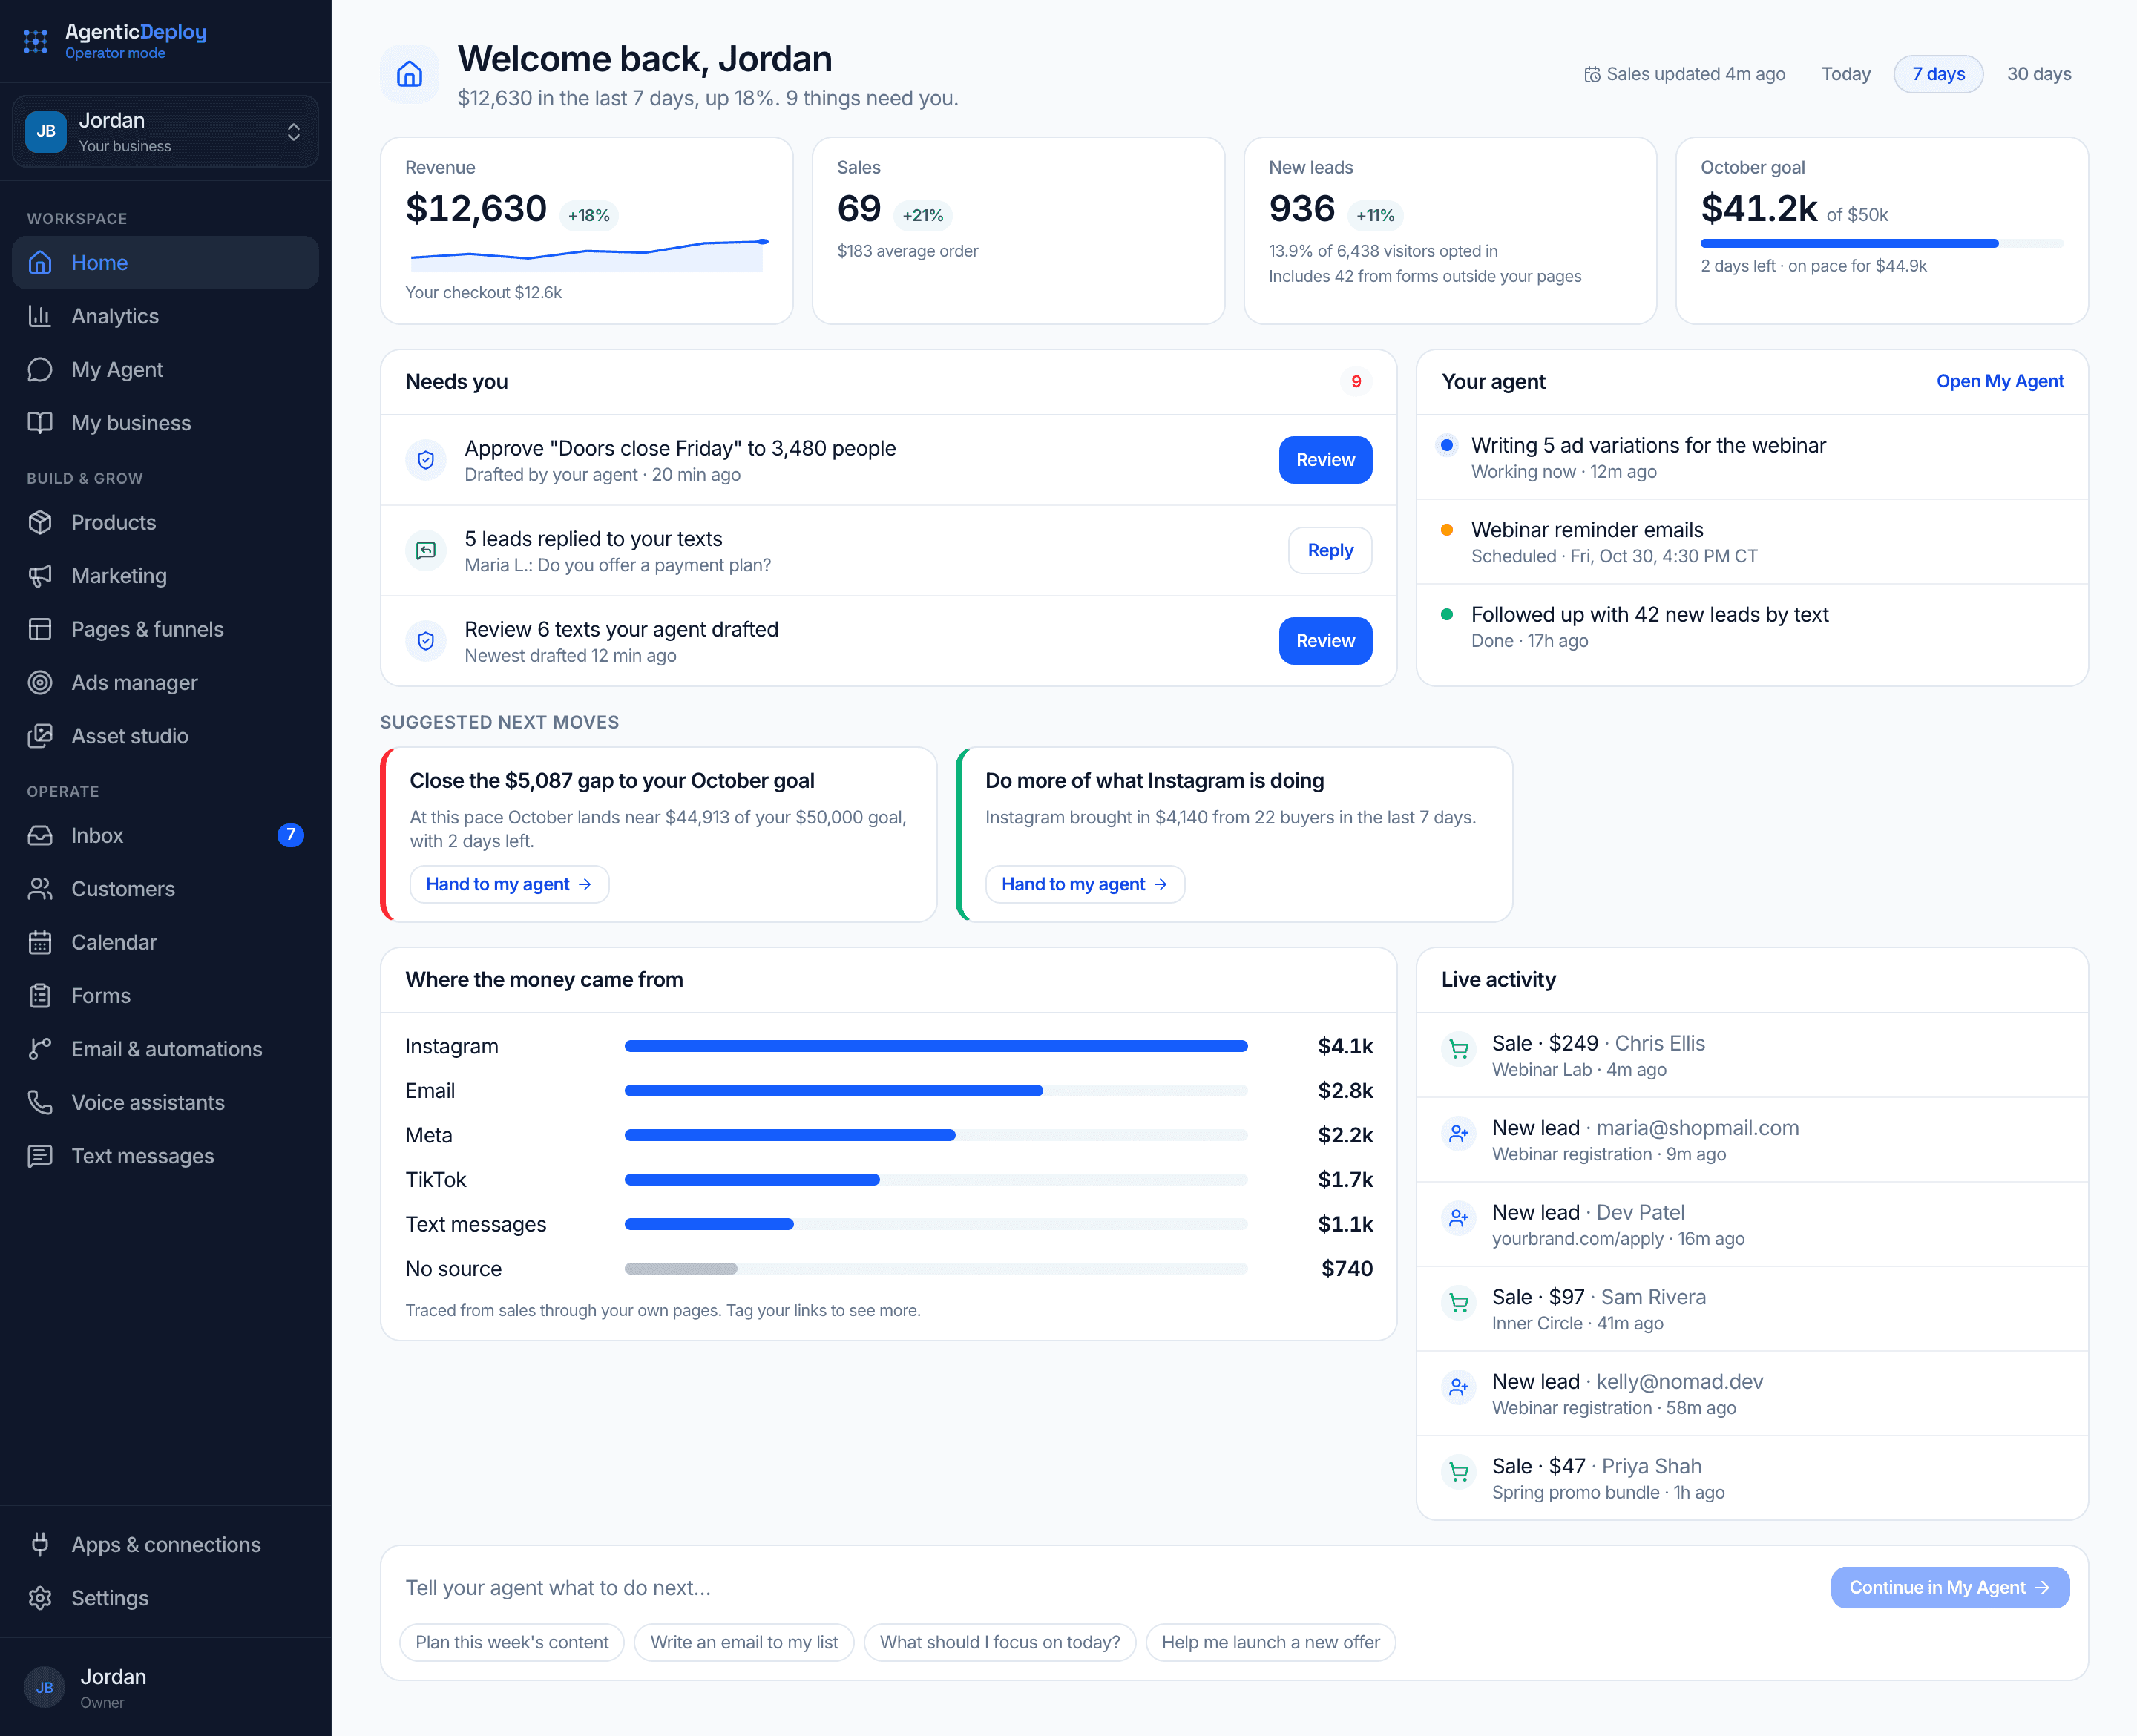Select the Today time range
The image size is (2137, 1736).
click(1846, 74)
